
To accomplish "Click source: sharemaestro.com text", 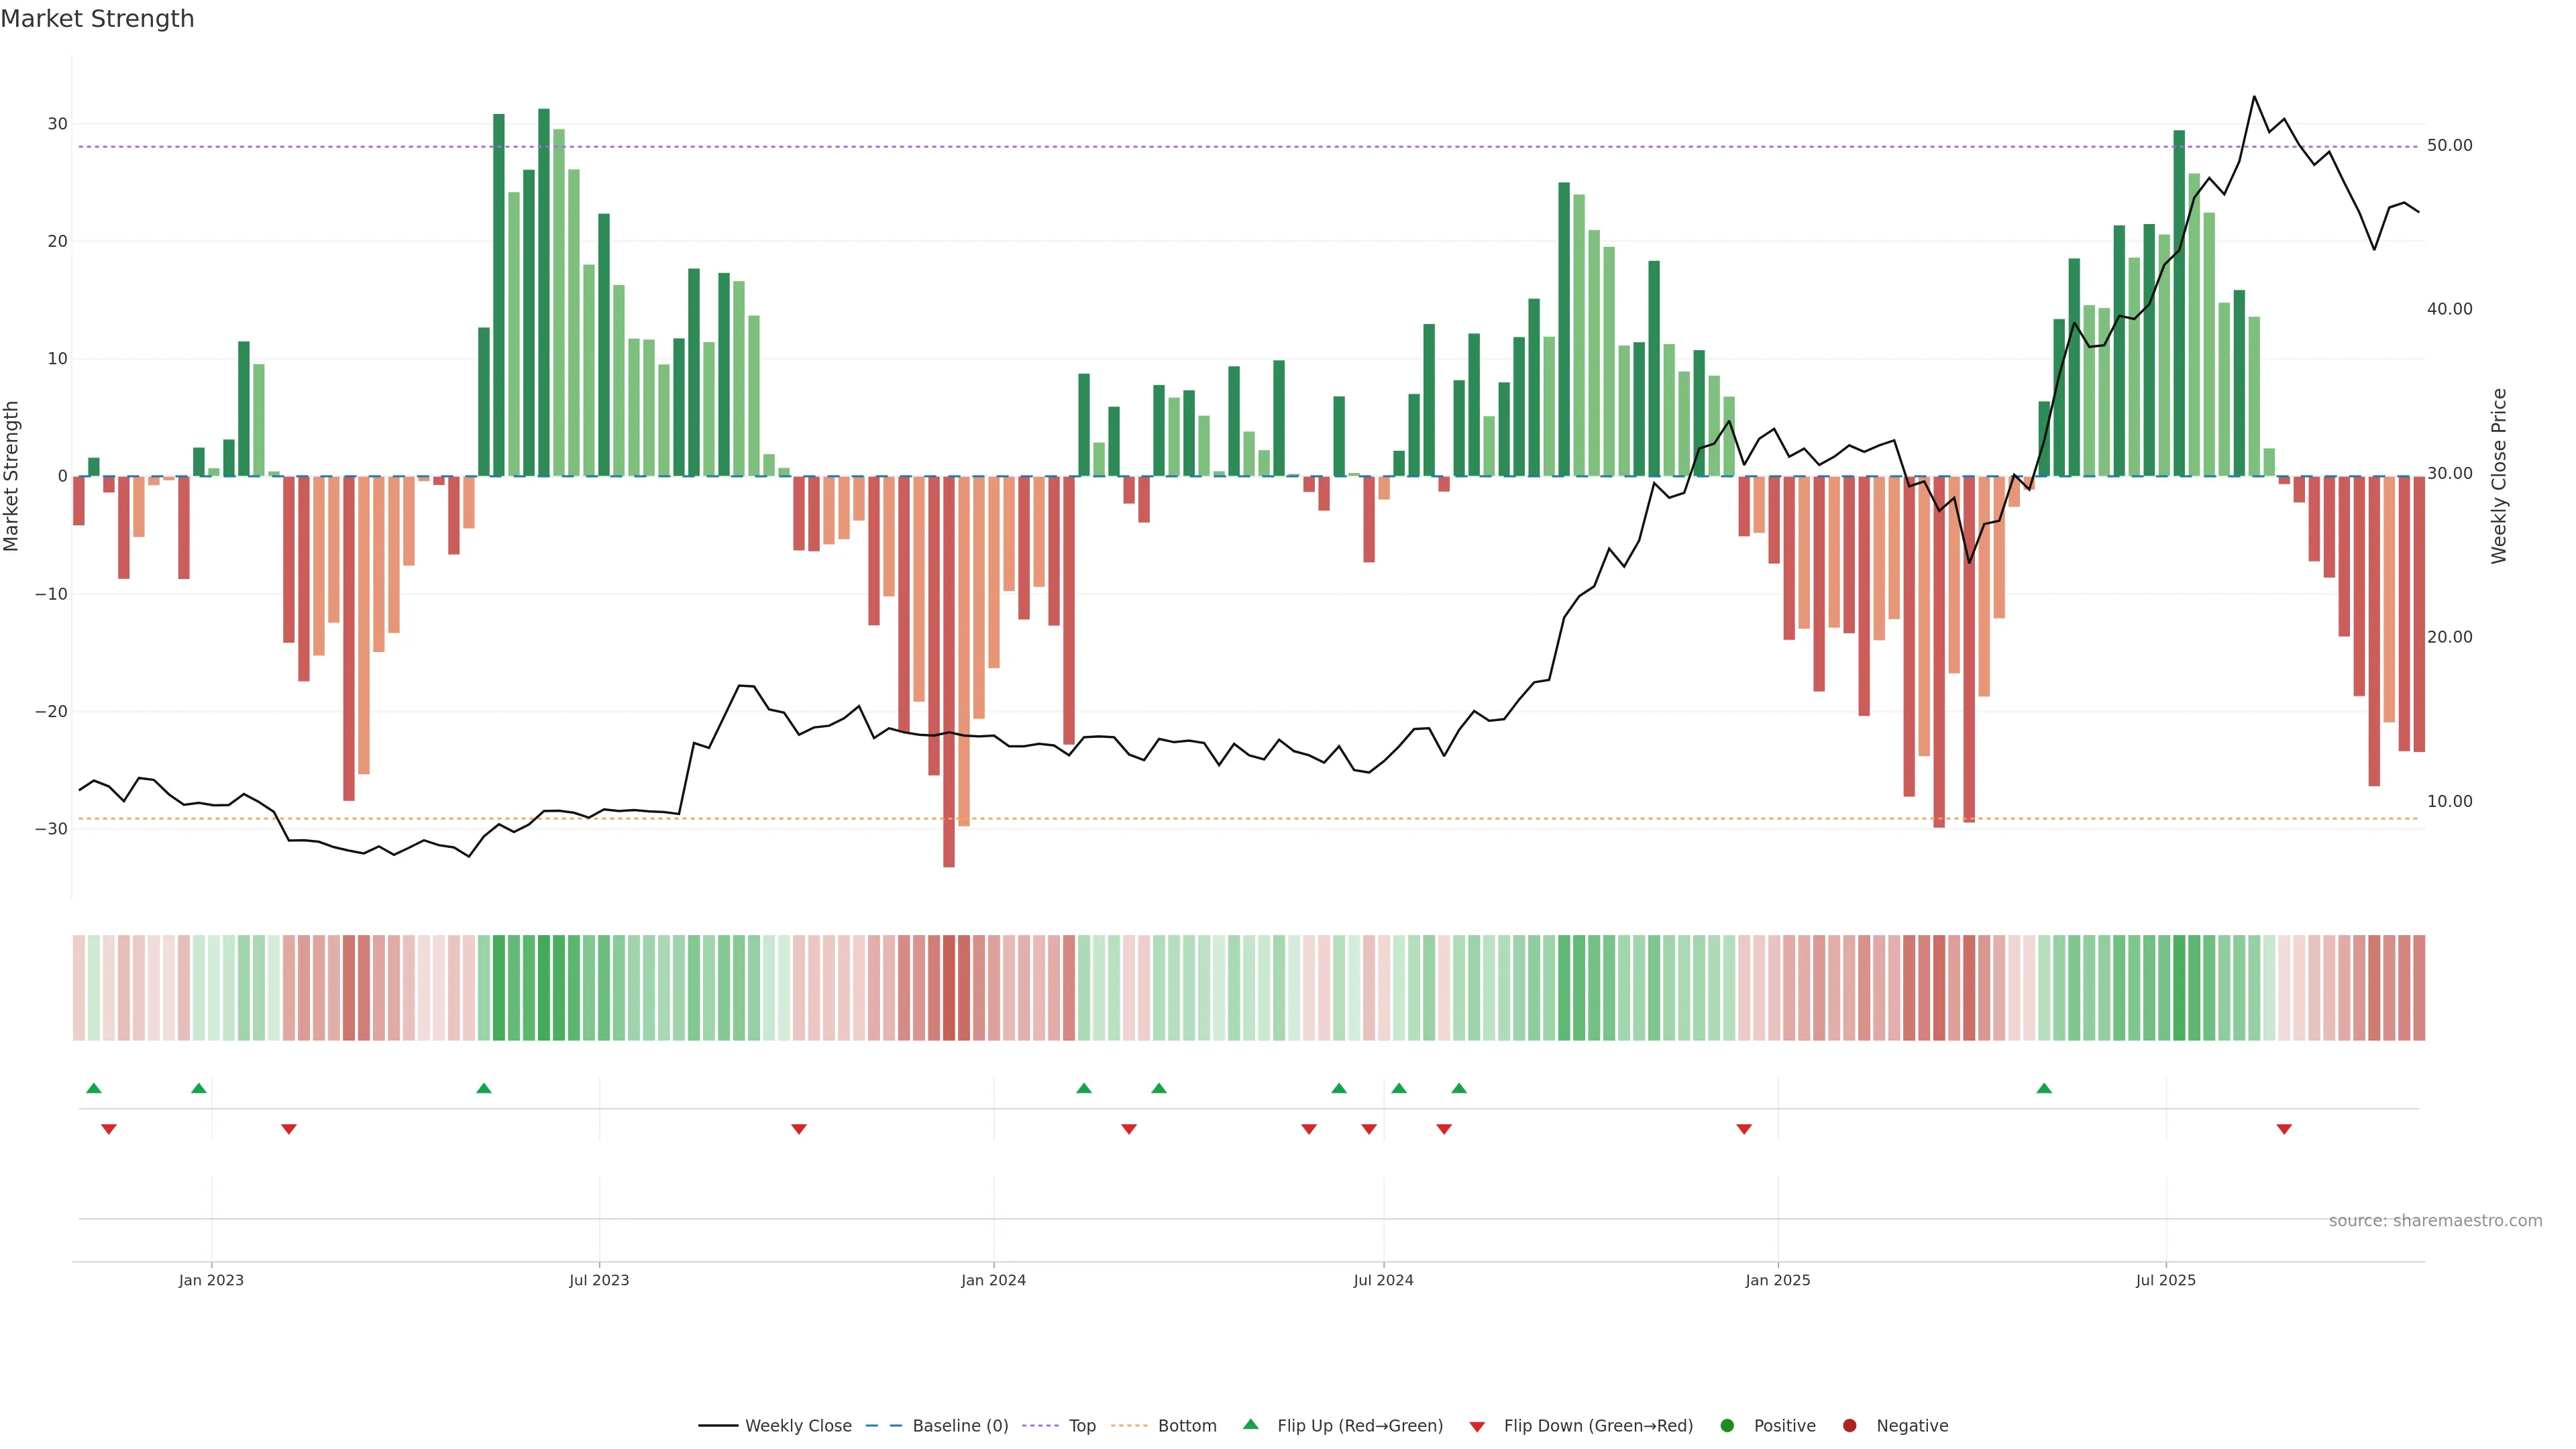I will point(2435,1220).
